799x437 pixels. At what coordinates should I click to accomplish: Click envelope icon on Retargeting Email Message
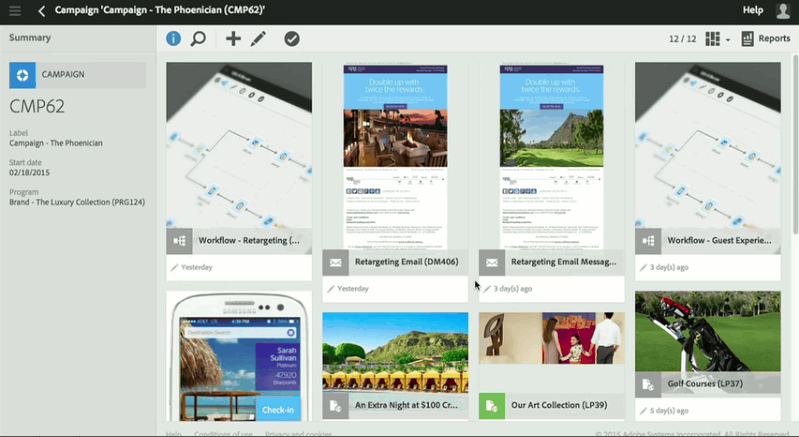click(491, 263)
